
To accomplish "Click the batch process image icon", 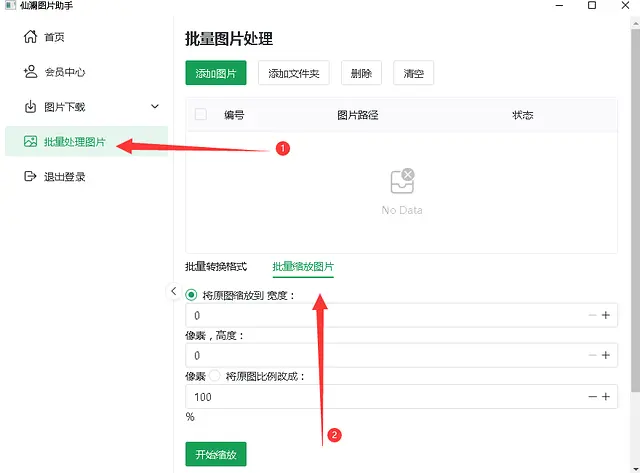I will click(30, 142).
